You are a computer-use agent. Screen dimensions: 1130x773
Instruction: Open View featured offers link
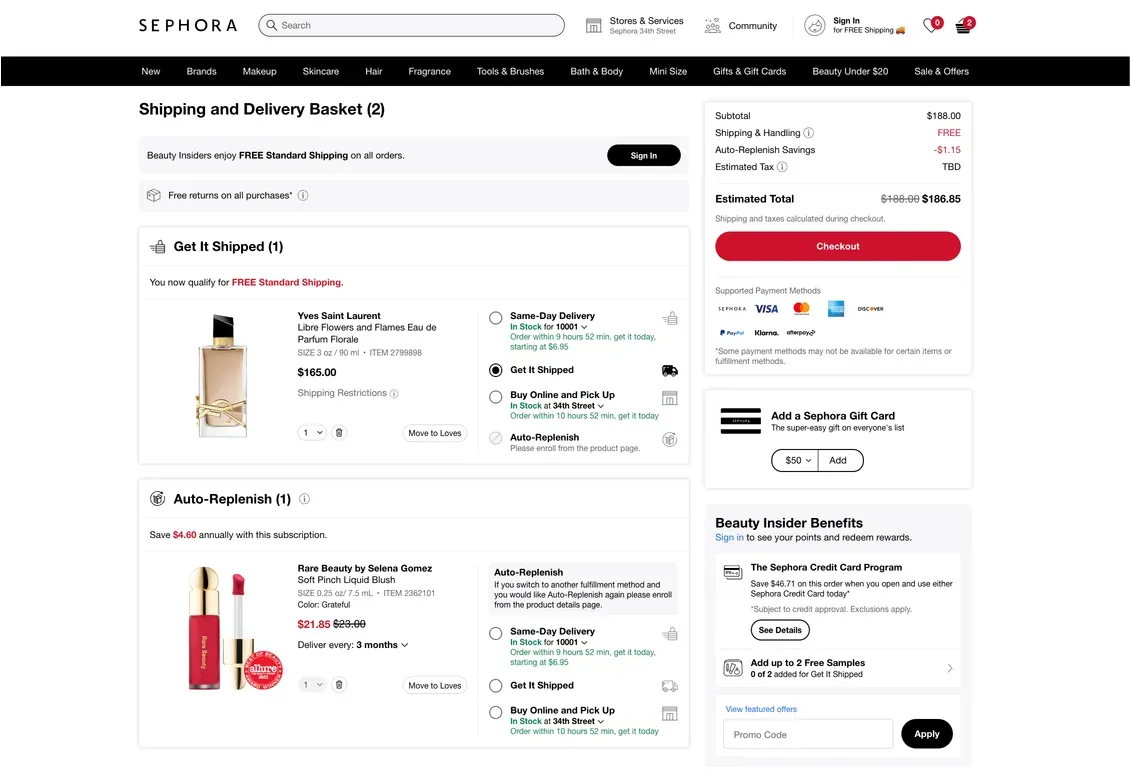coord(761,709)
